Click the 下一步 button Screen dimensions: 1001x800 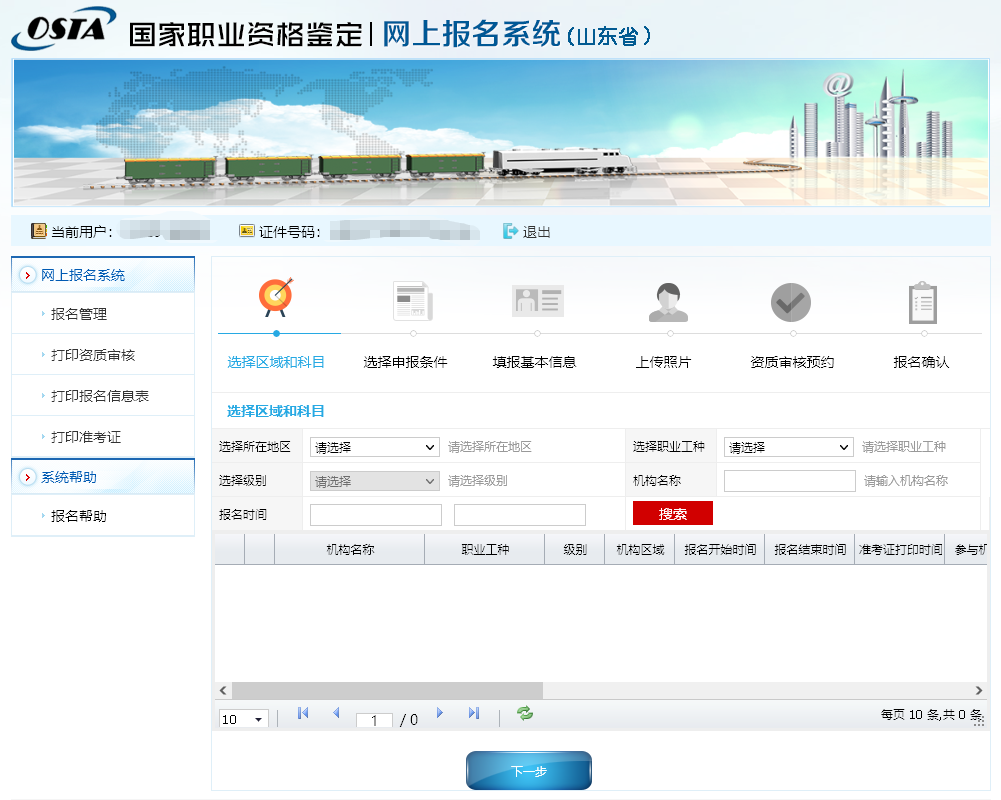coord(529,771)
